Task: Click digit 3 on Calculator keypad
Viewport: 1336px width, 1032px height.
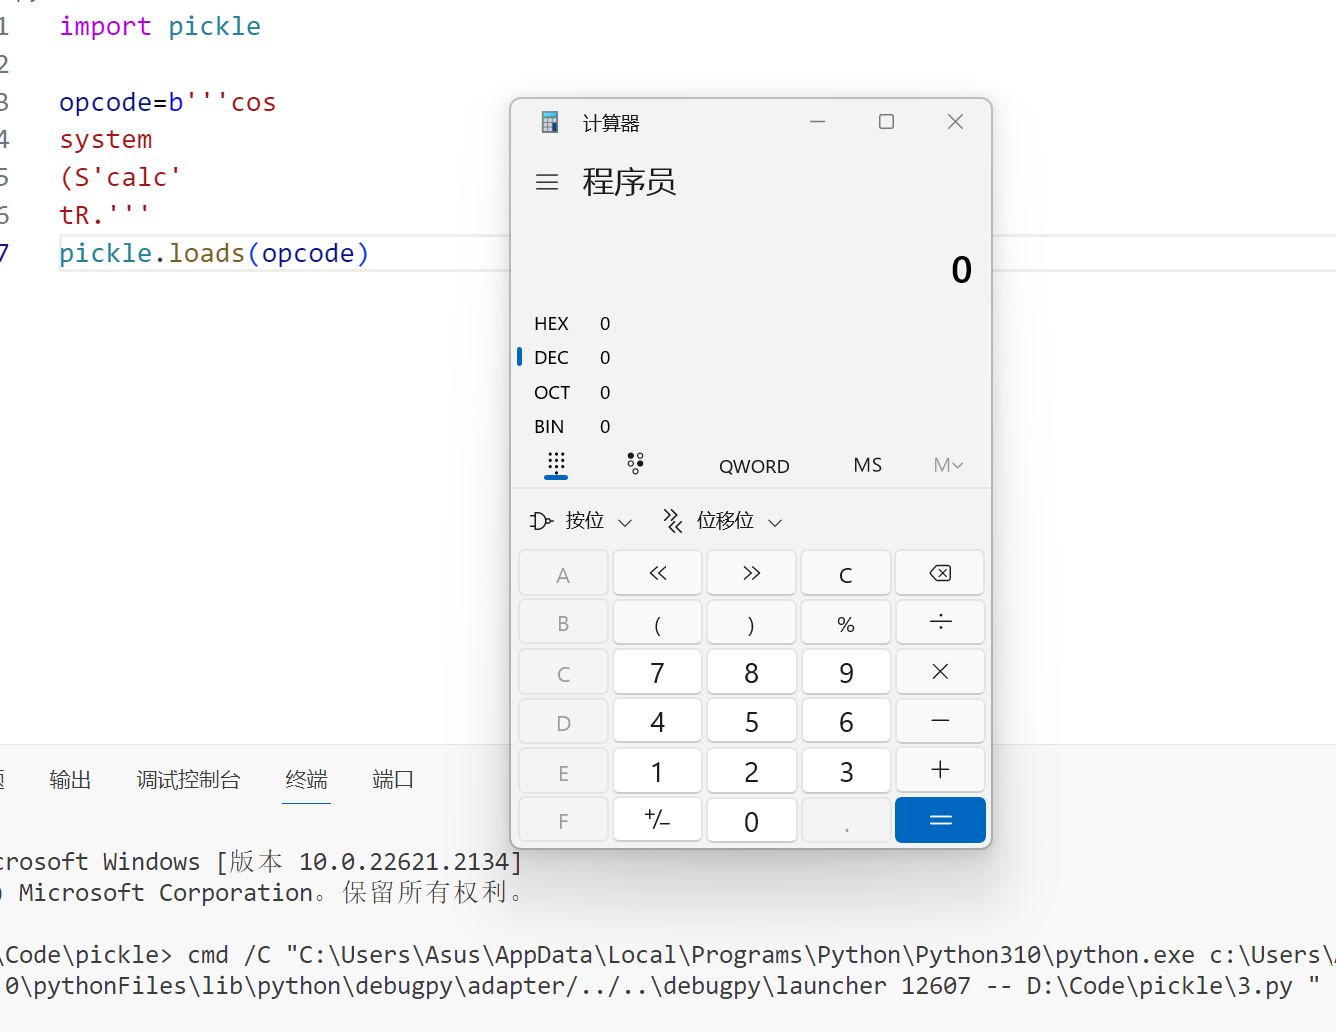Action: coord(846,770)
